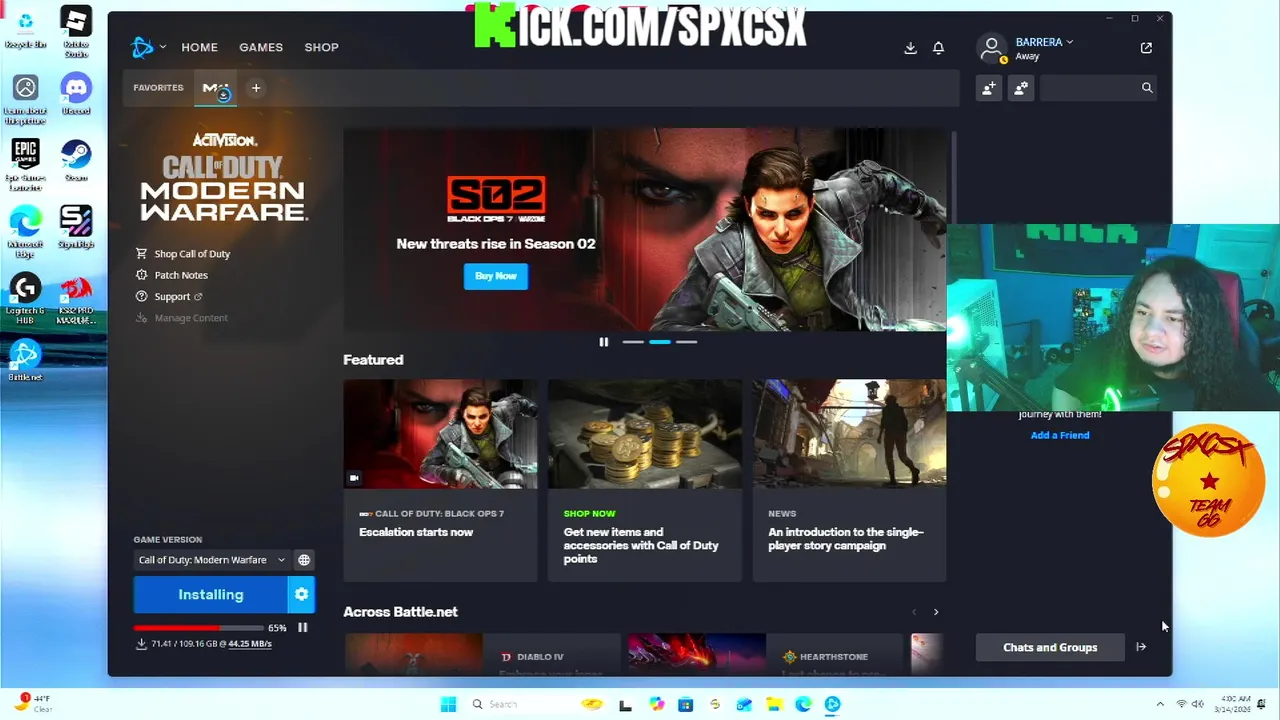
Task: Open the Games tab
Action: 261,47
